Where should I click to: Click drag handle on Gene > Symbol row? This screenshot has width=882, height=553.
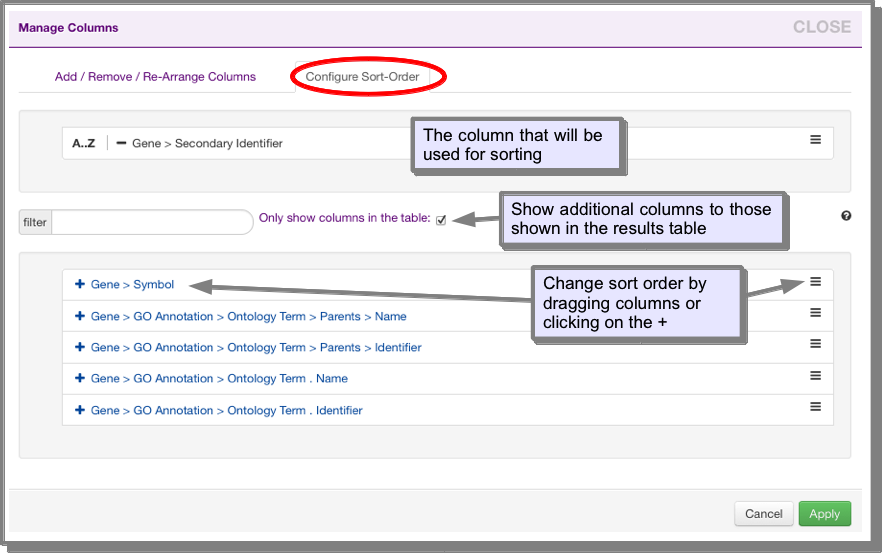click(816, 281)
